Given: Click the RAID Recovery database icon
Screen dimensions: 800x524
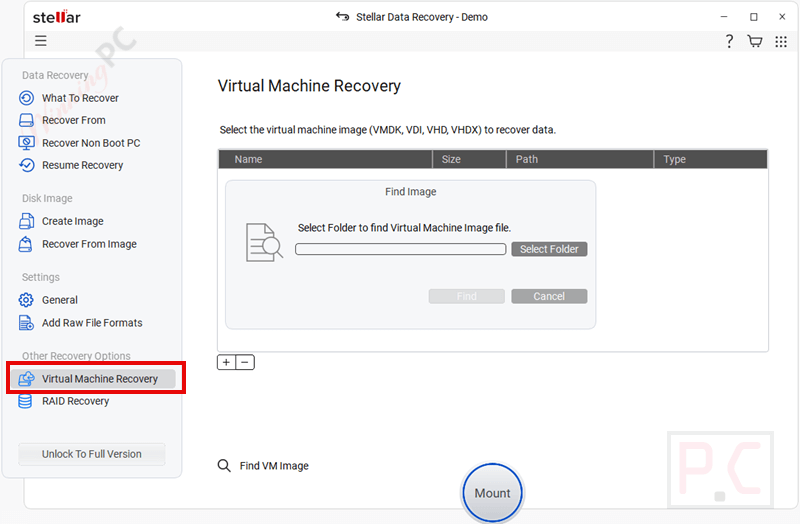Looking at the screenshot, I should [25, 401].
